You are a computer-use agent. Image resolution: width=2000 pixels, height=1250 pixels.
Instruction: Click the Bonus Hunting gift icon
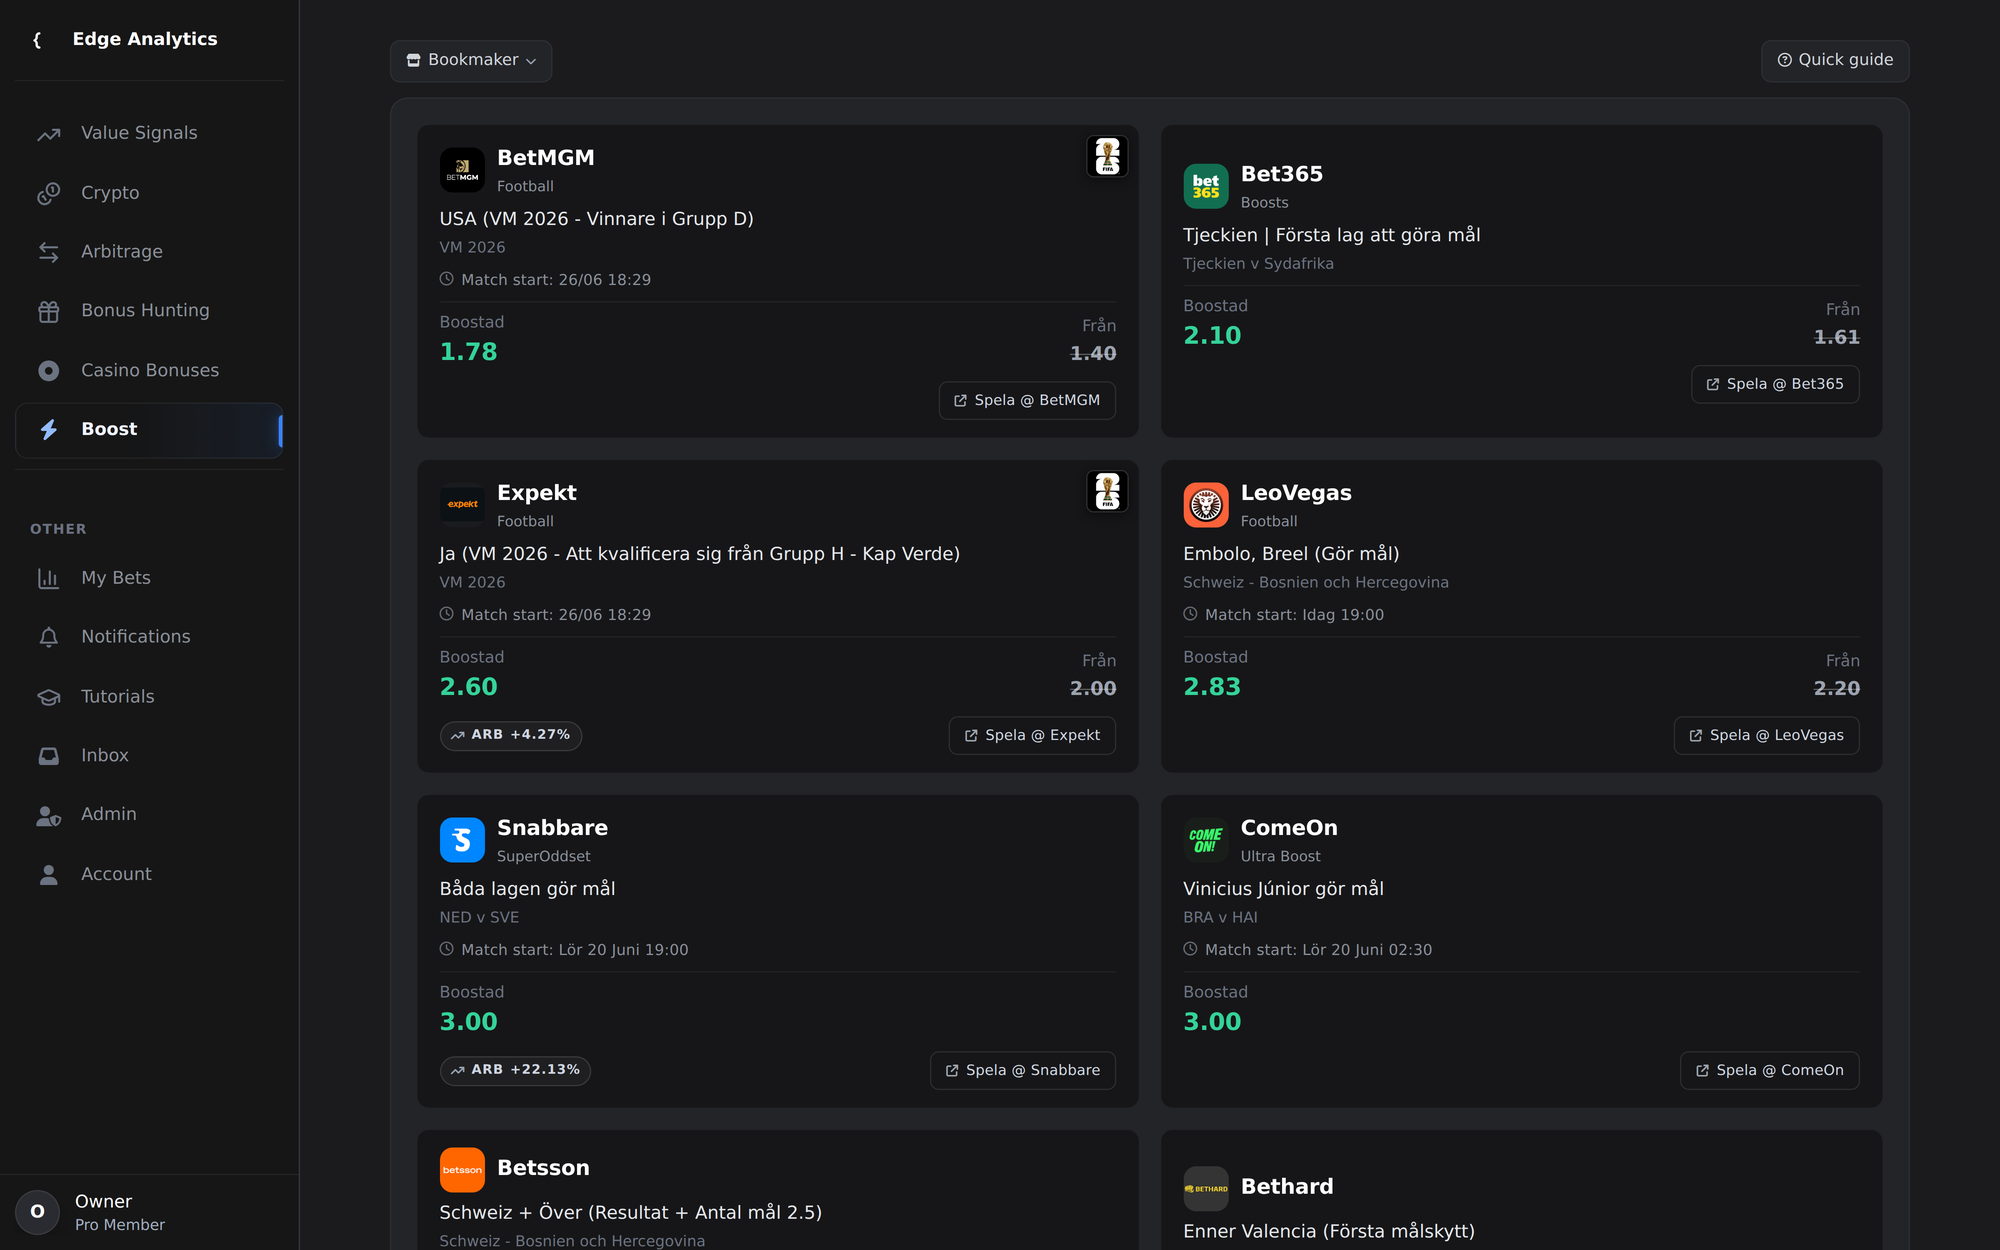(49, 311)
